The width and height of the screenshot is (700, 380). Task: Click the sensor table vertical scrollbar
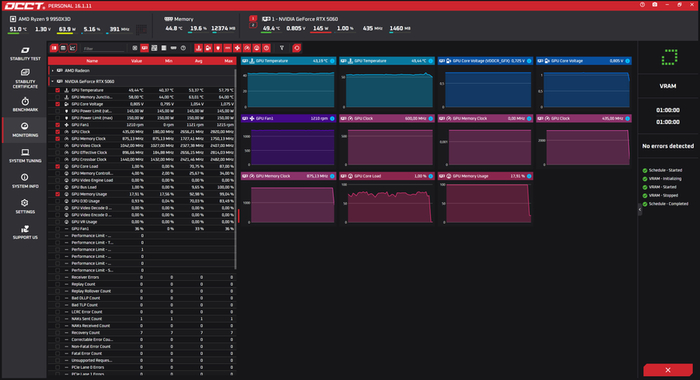click(x=235, y=169)
